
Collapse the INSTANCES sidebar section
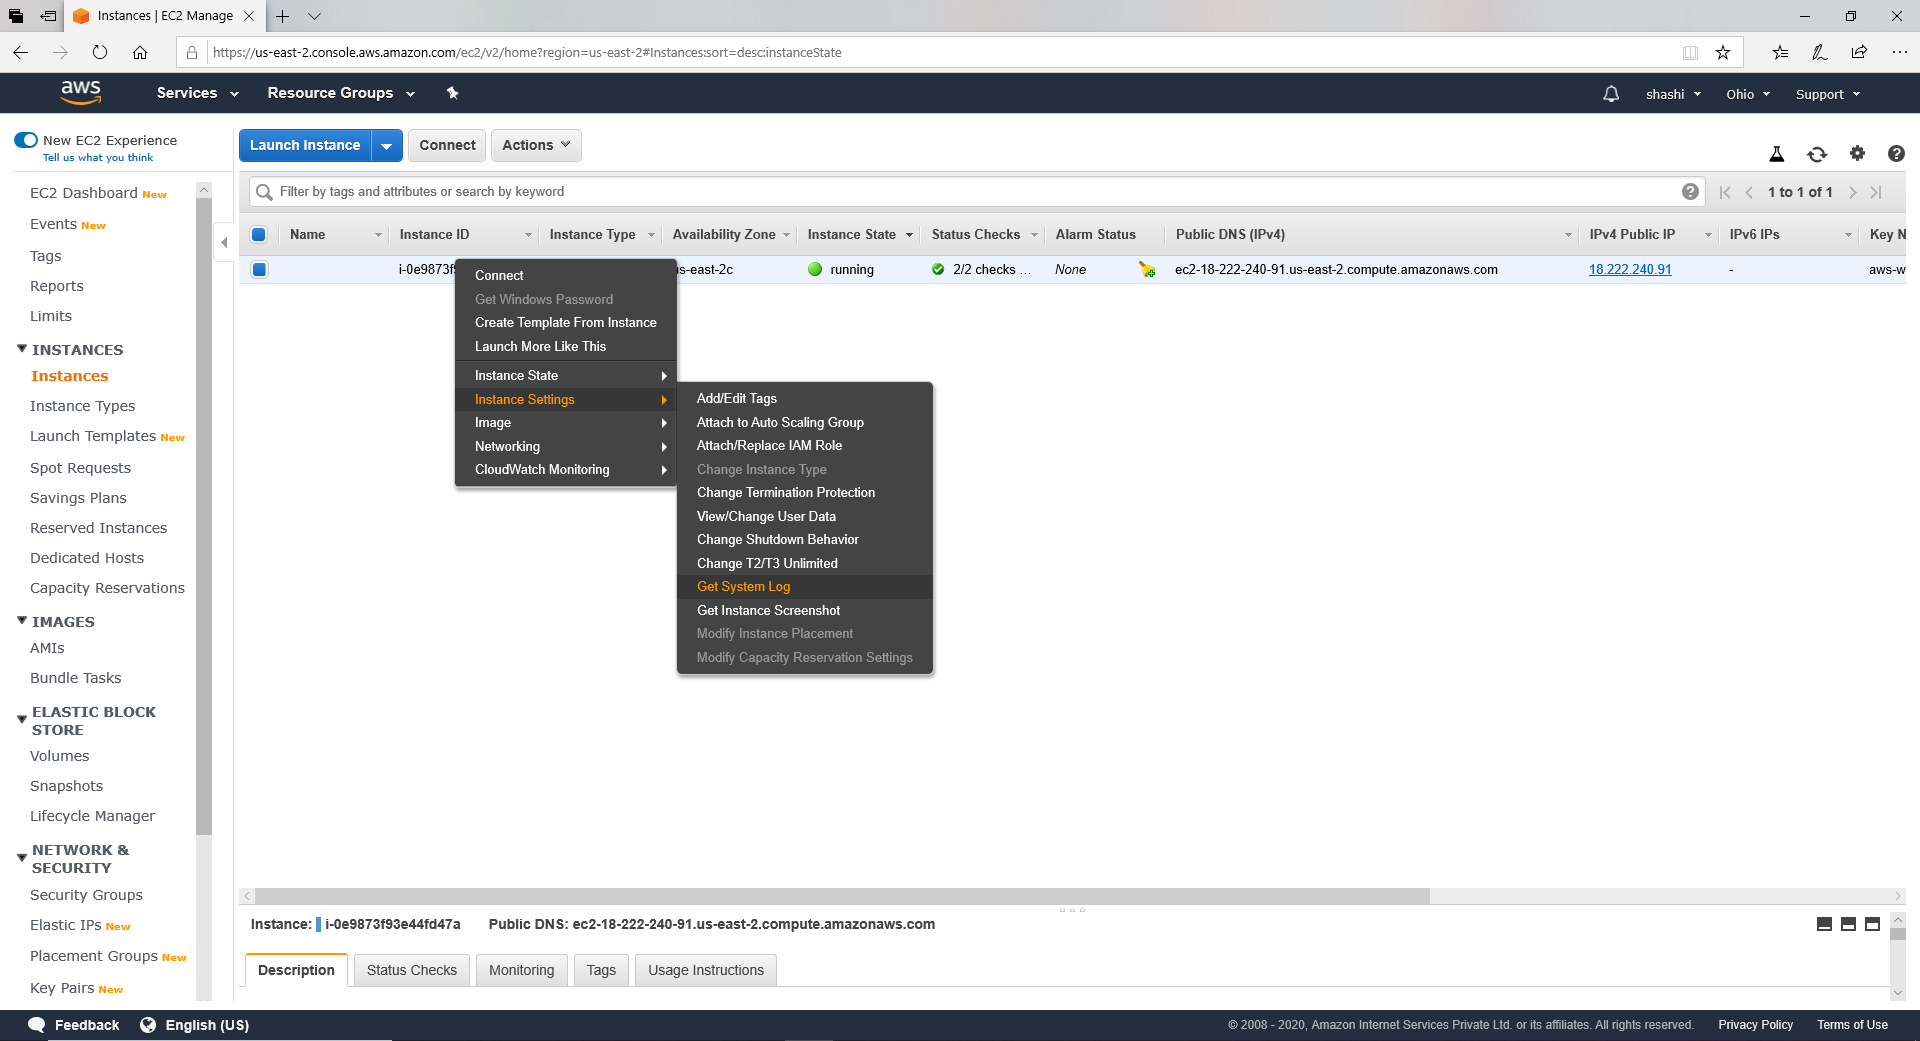point(22,349)
